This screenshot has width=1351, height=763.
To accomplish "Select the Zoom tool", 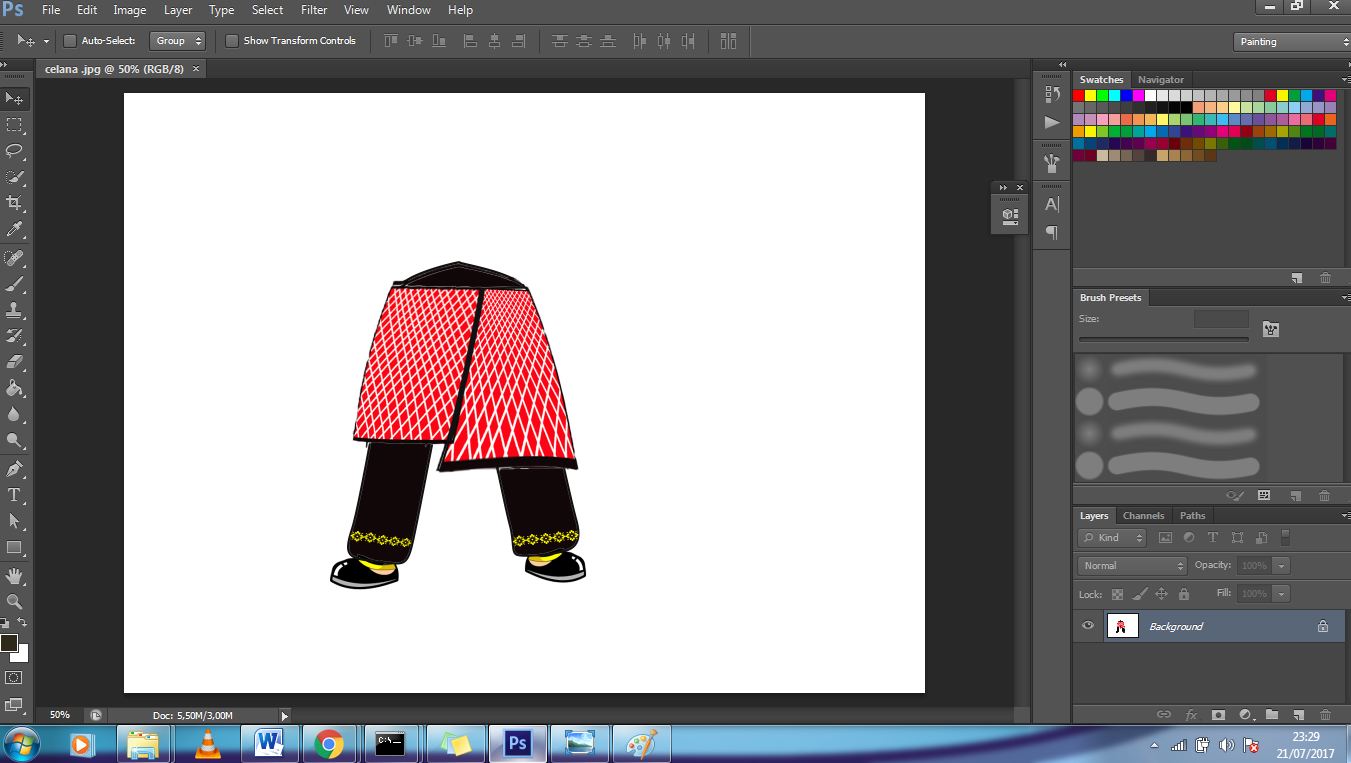I will (15, 601).
